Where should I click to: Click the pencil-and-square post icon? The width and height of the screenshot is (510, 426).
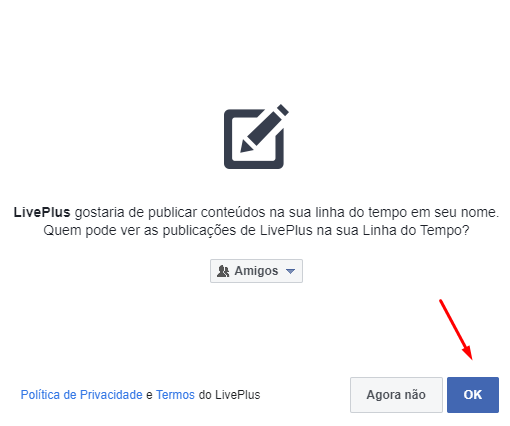[x=256, y=136]
